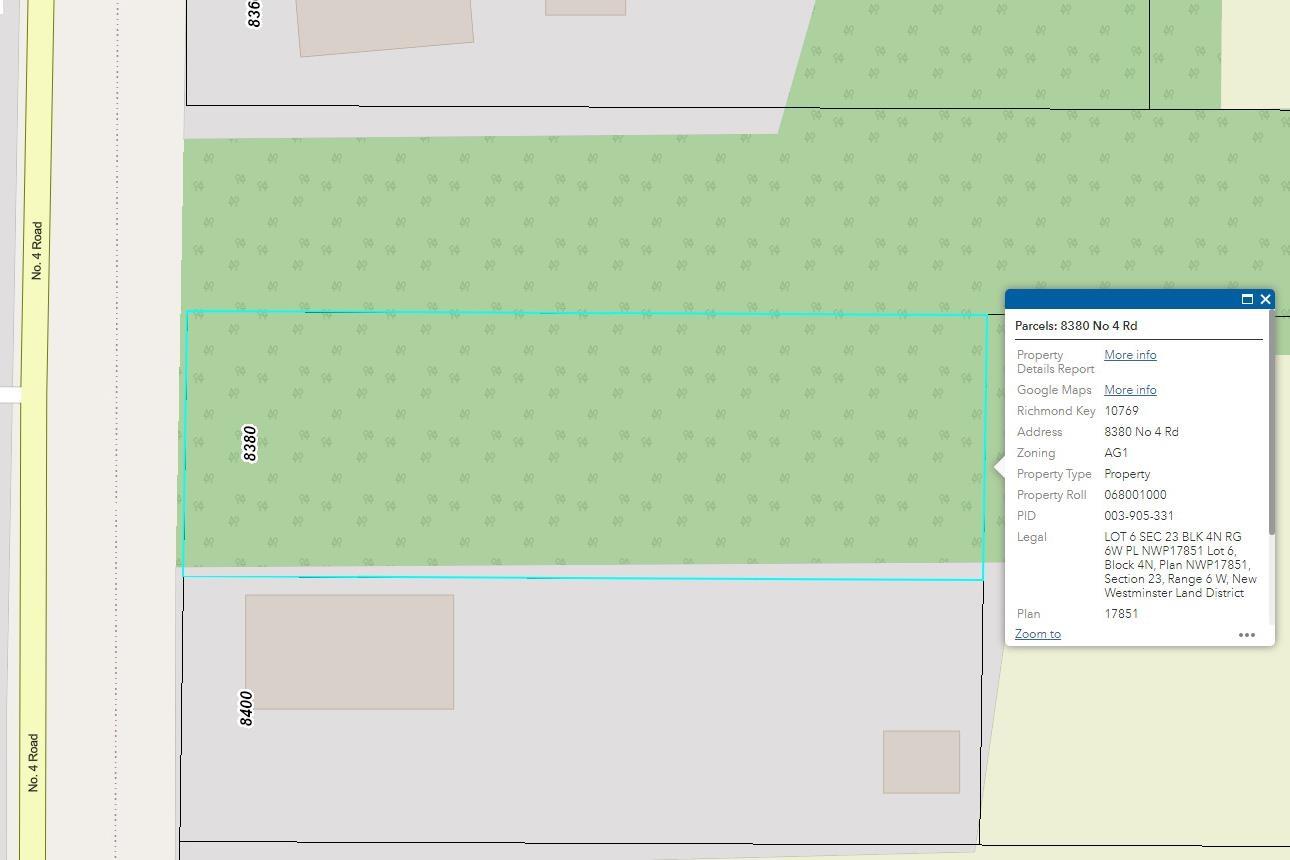Screen dimensions: 1290x860
Task: Close the parcel info popup
Action: (1265, 299)
